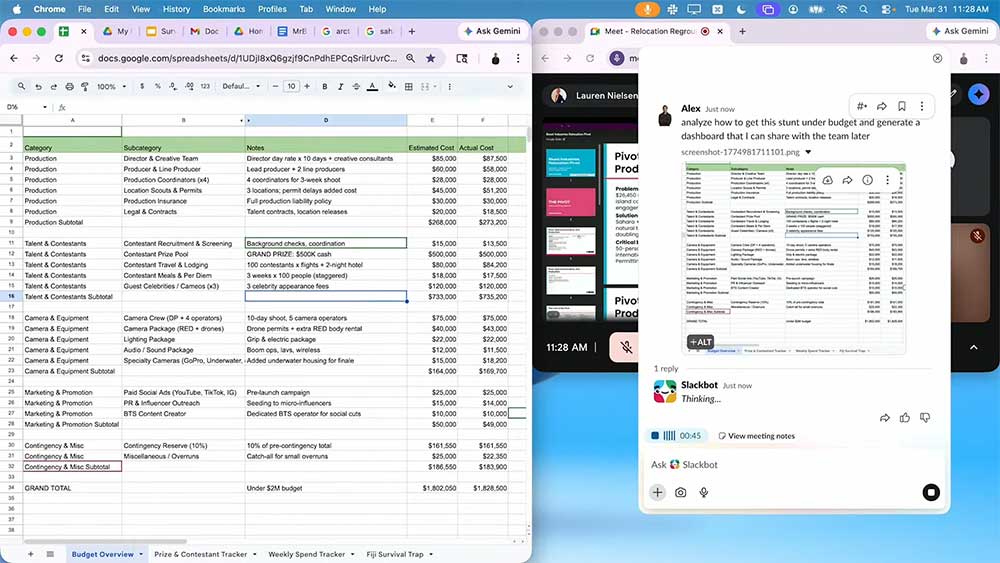
Task: Open the font family dropdown
Action: pyautogui.click(x=241, y=86)
